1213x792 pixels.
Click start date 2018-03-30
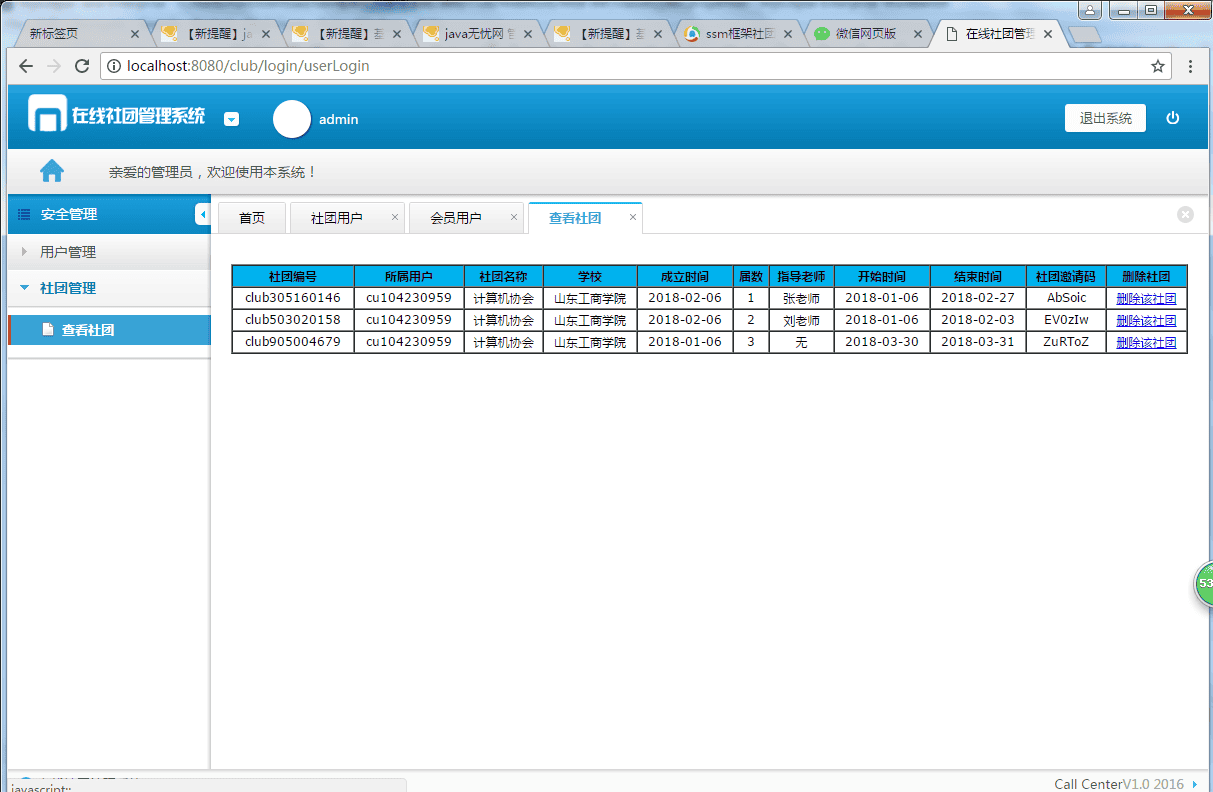(x=882, y=342)
